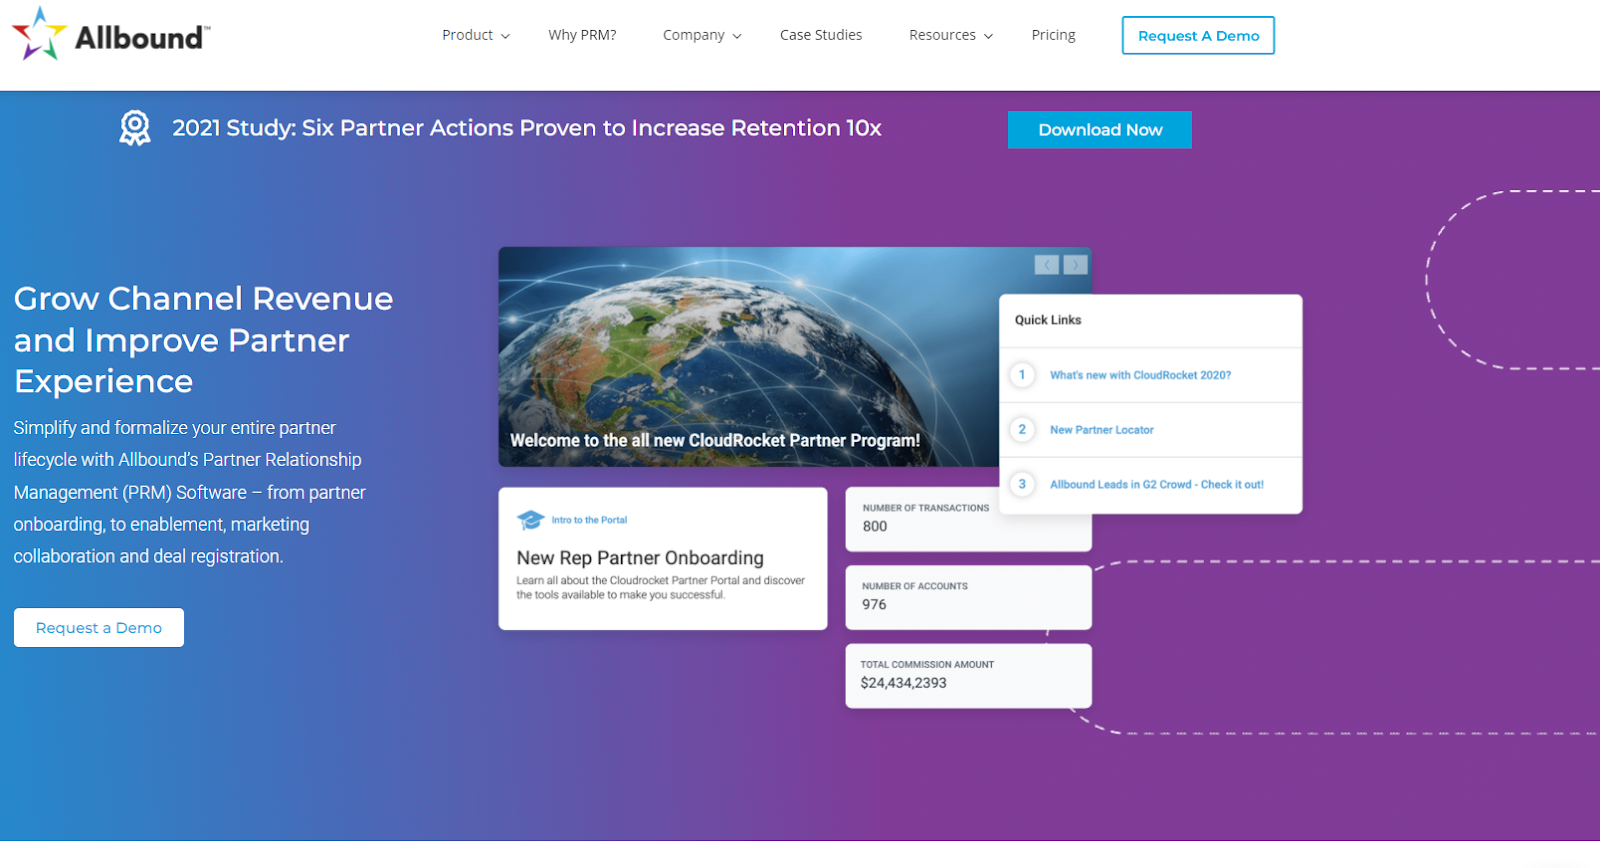Viewport: 1600px width, 868px height.
Task: Click Request A Demo in header
Action: click(x=1198, y=36)
